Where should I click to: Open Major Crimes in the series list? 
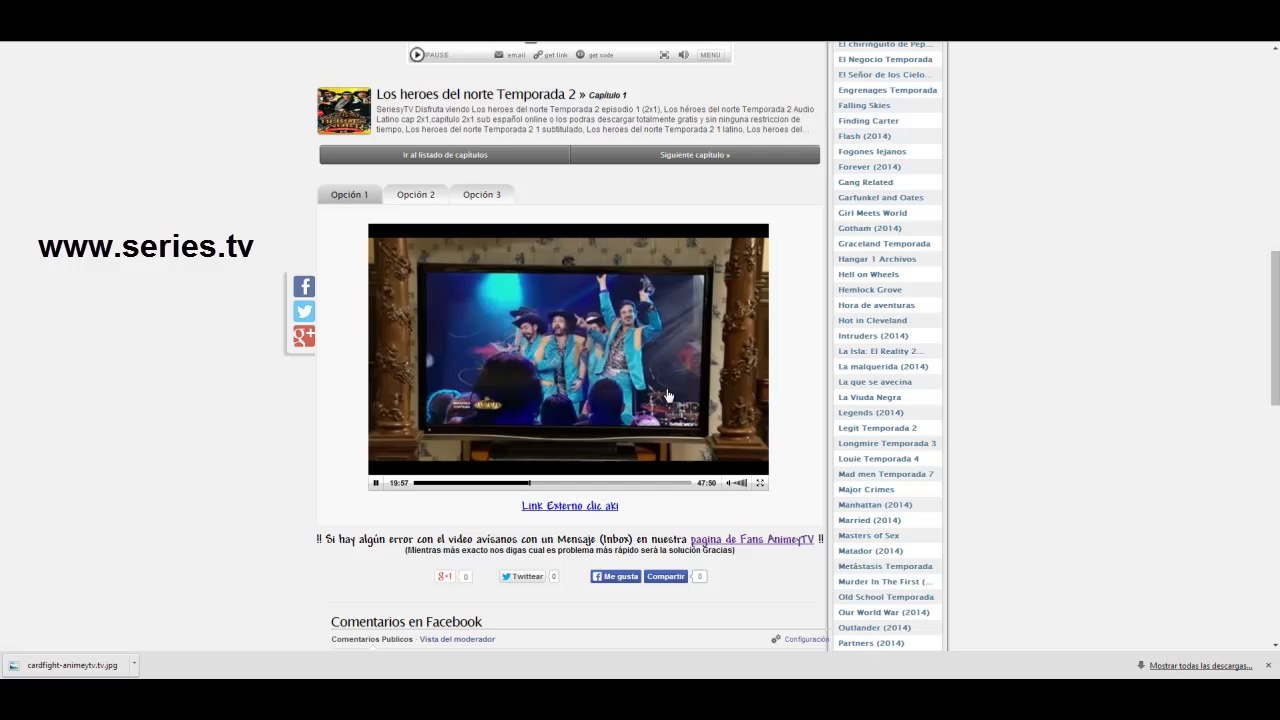[866, 490]
